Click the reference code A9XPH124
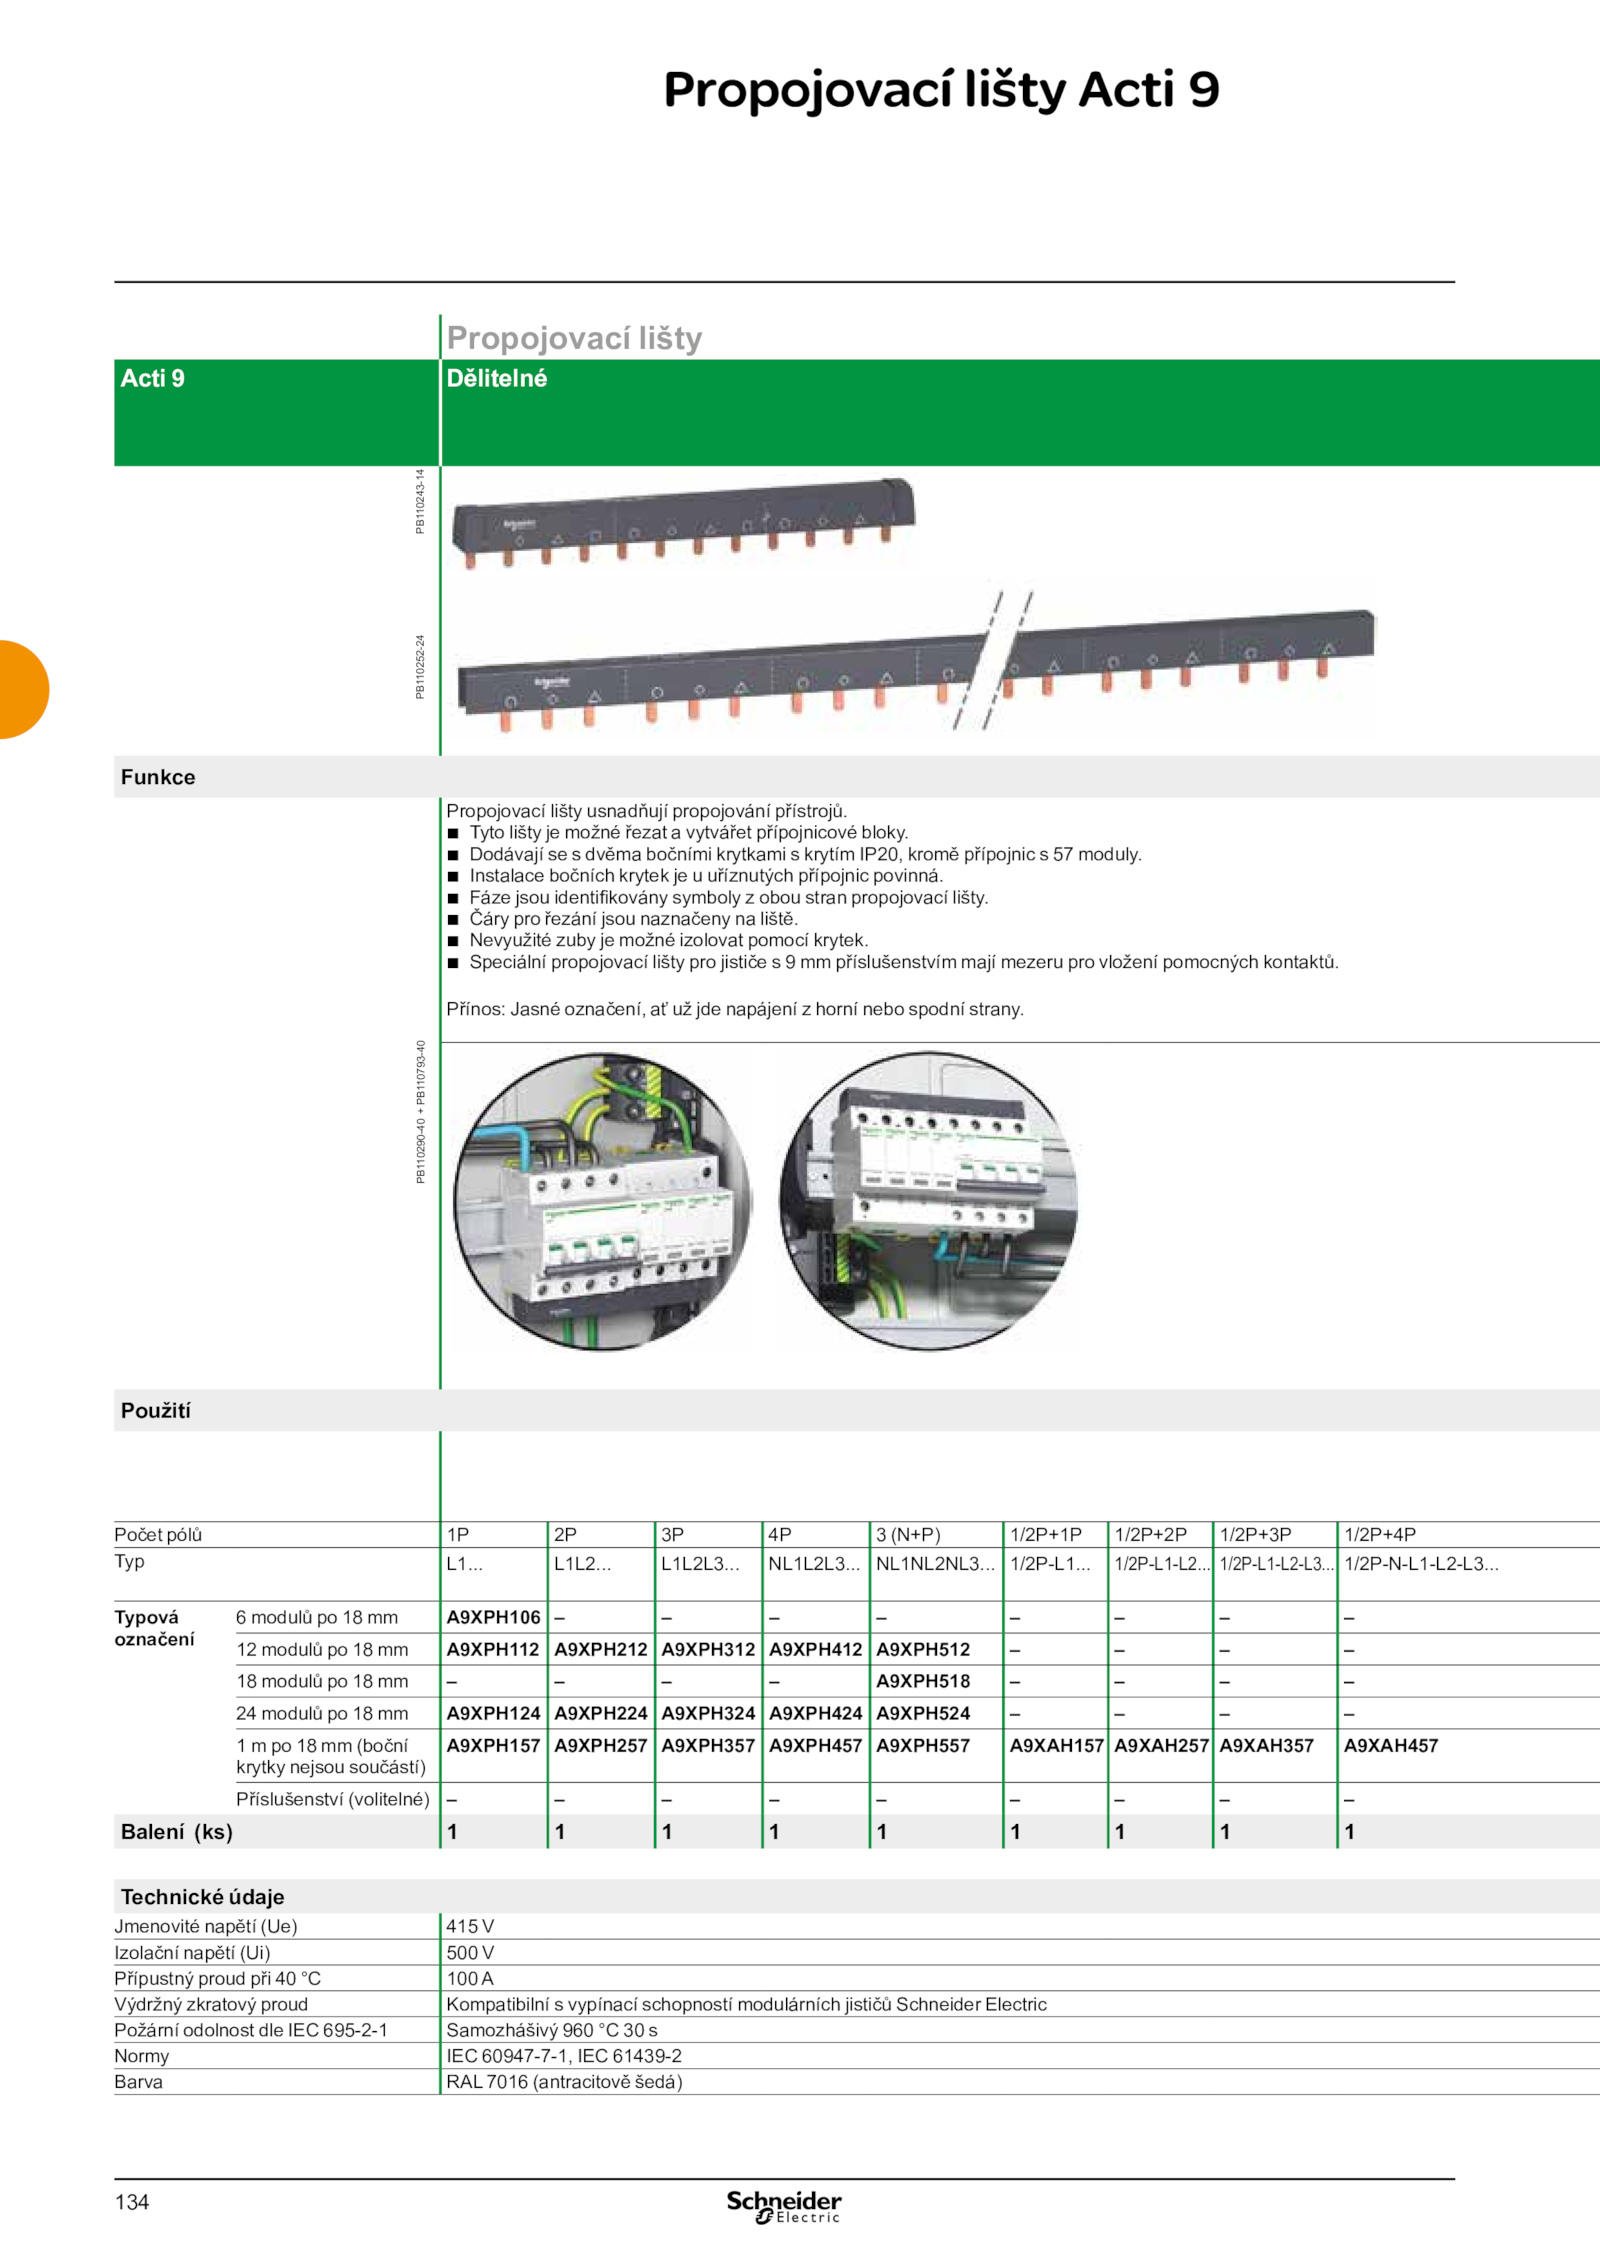1600x2263 pixels. coord(493,1713)
